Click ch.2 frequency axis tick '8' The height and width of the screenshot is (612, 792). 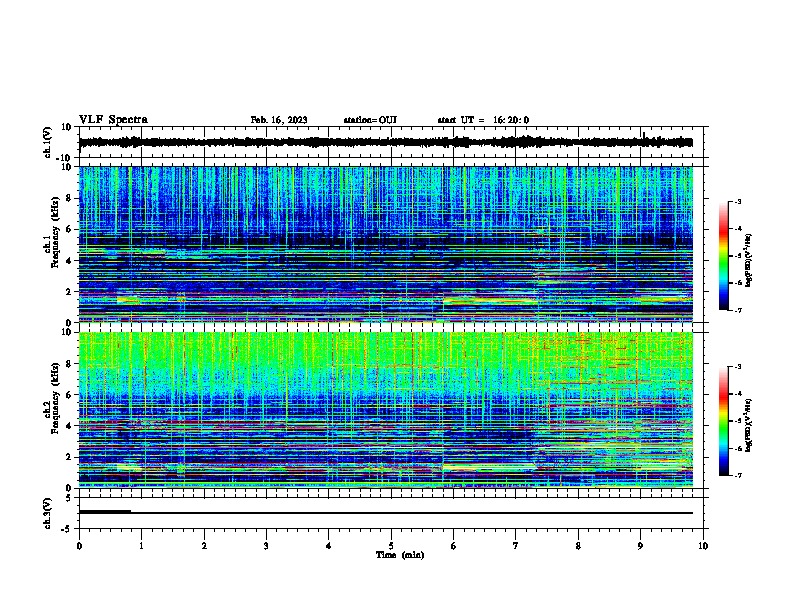coord(69,364)
